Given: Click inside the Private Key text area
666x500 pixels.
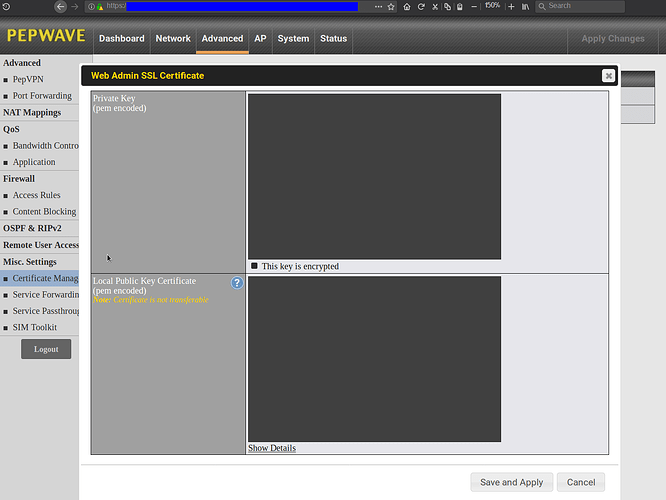Looking at the screenshot, I should coord(374,176).
